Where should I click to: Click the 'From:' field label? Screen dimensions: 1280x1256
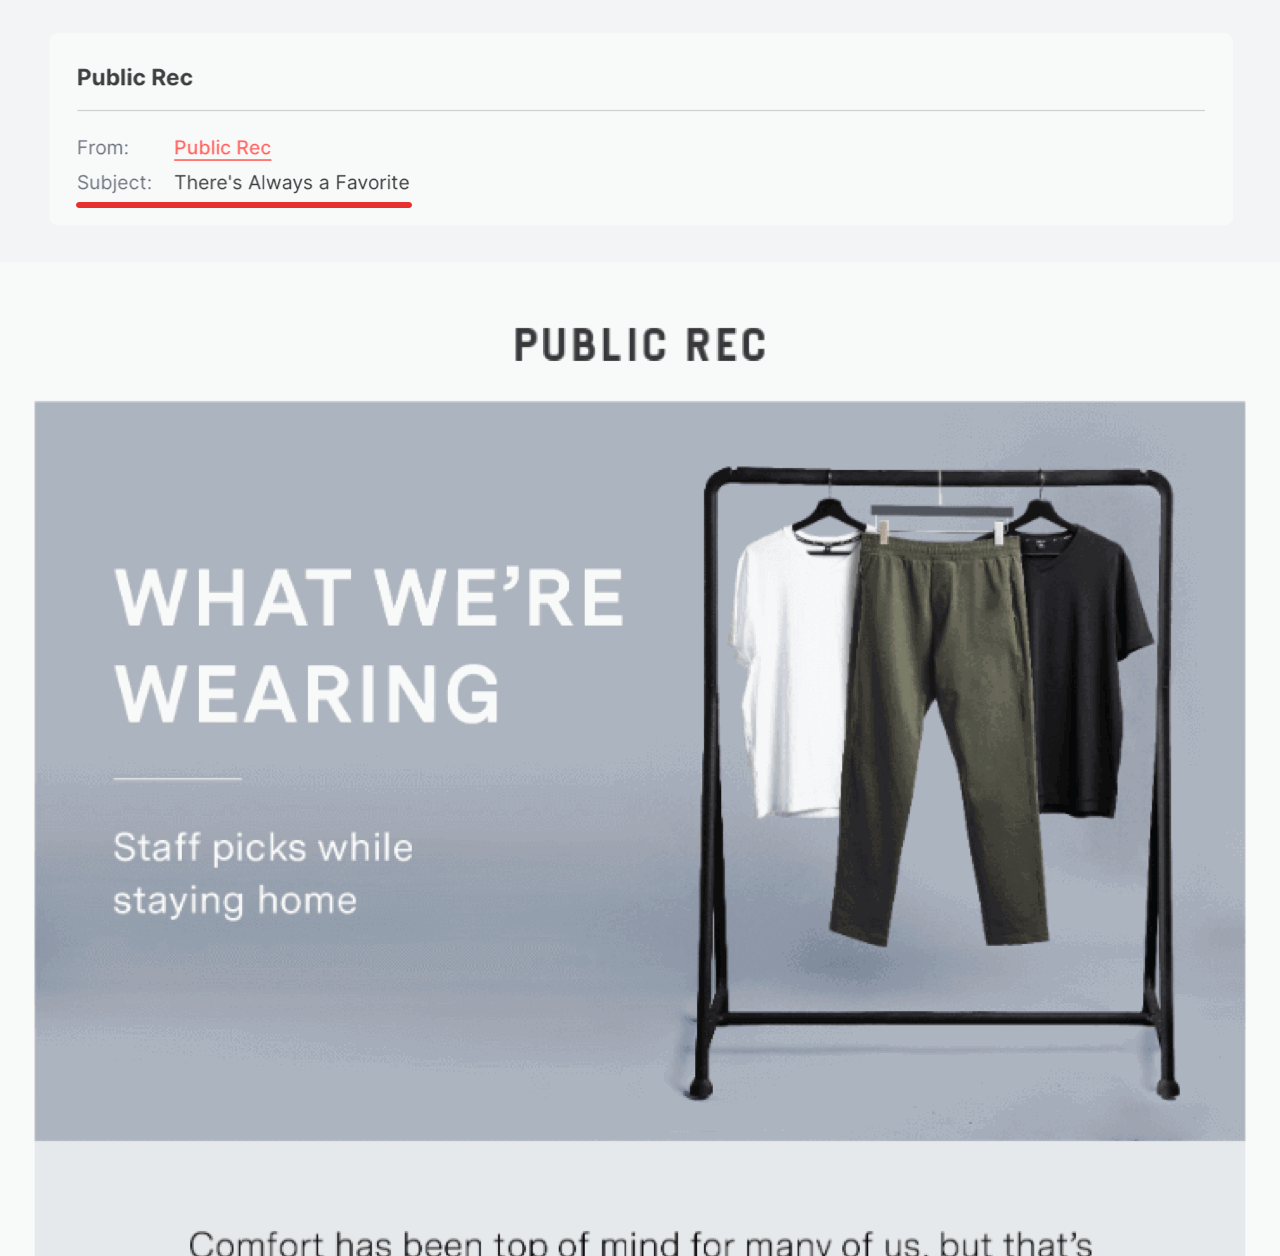(x=102, y=147)
